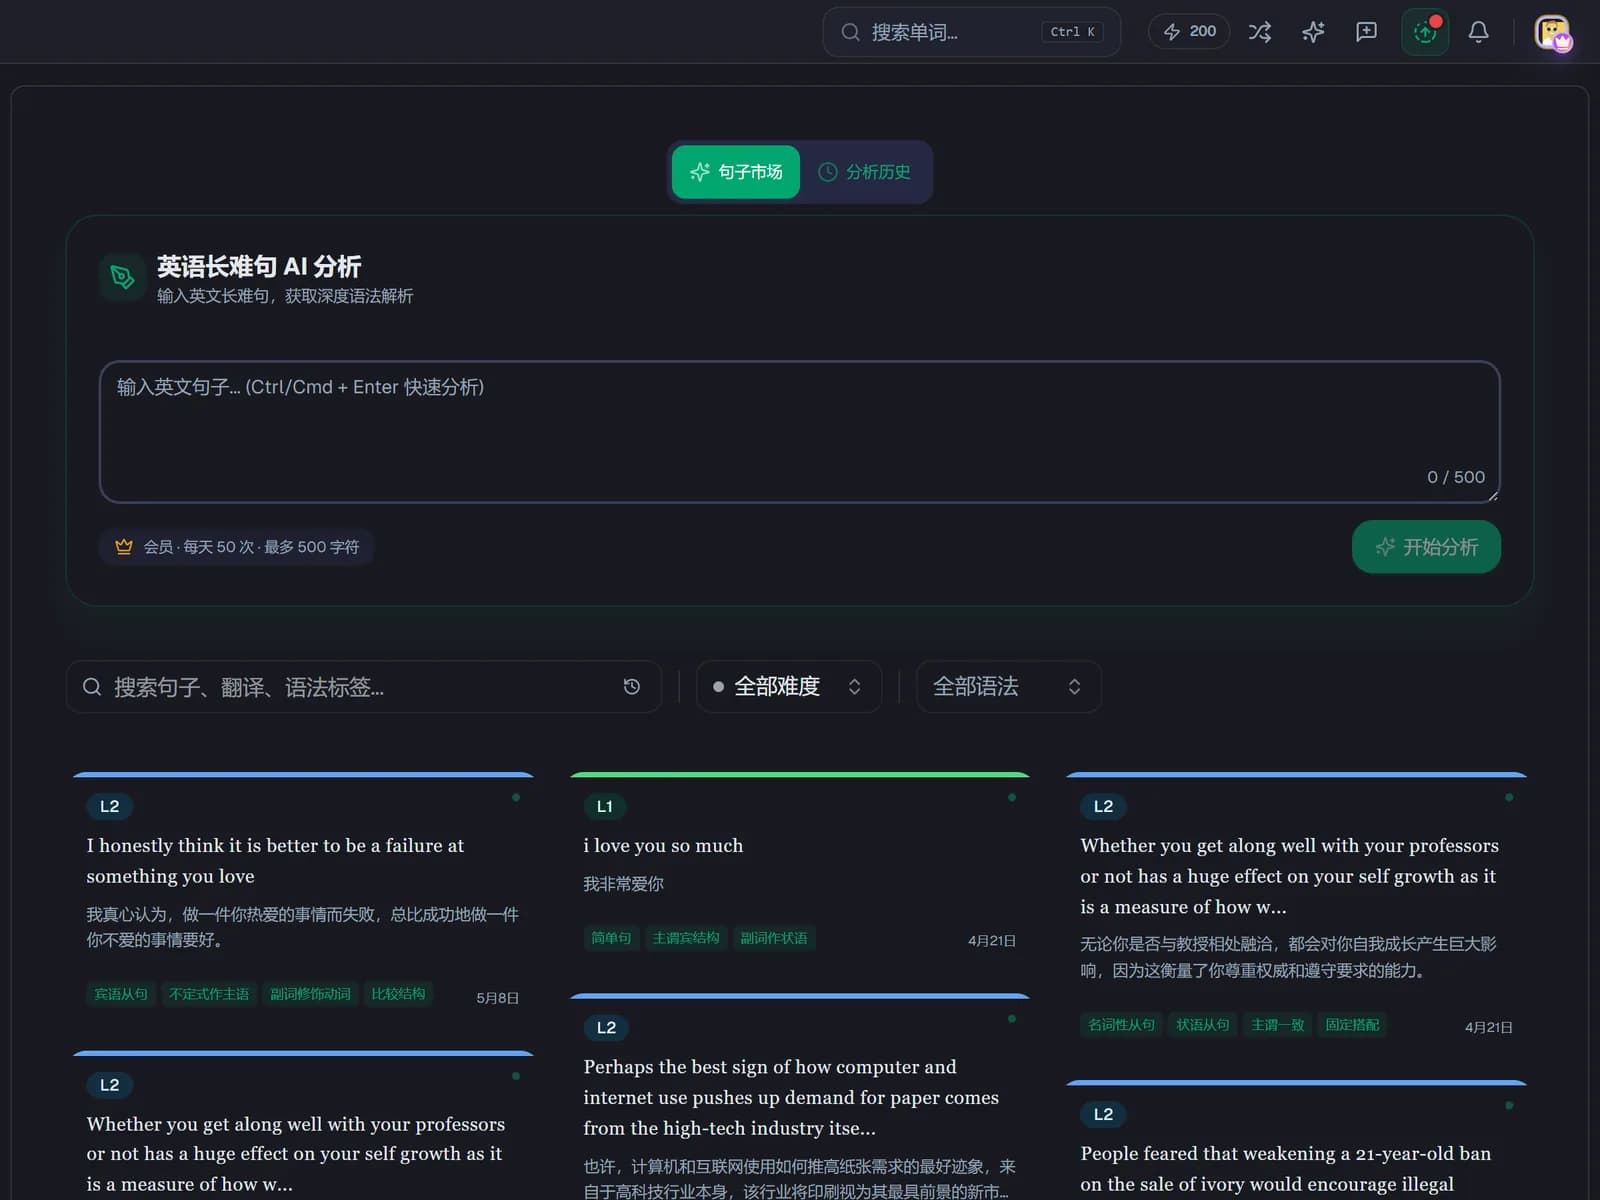Expand the 全部语法 grammar dropdown

1008,687
